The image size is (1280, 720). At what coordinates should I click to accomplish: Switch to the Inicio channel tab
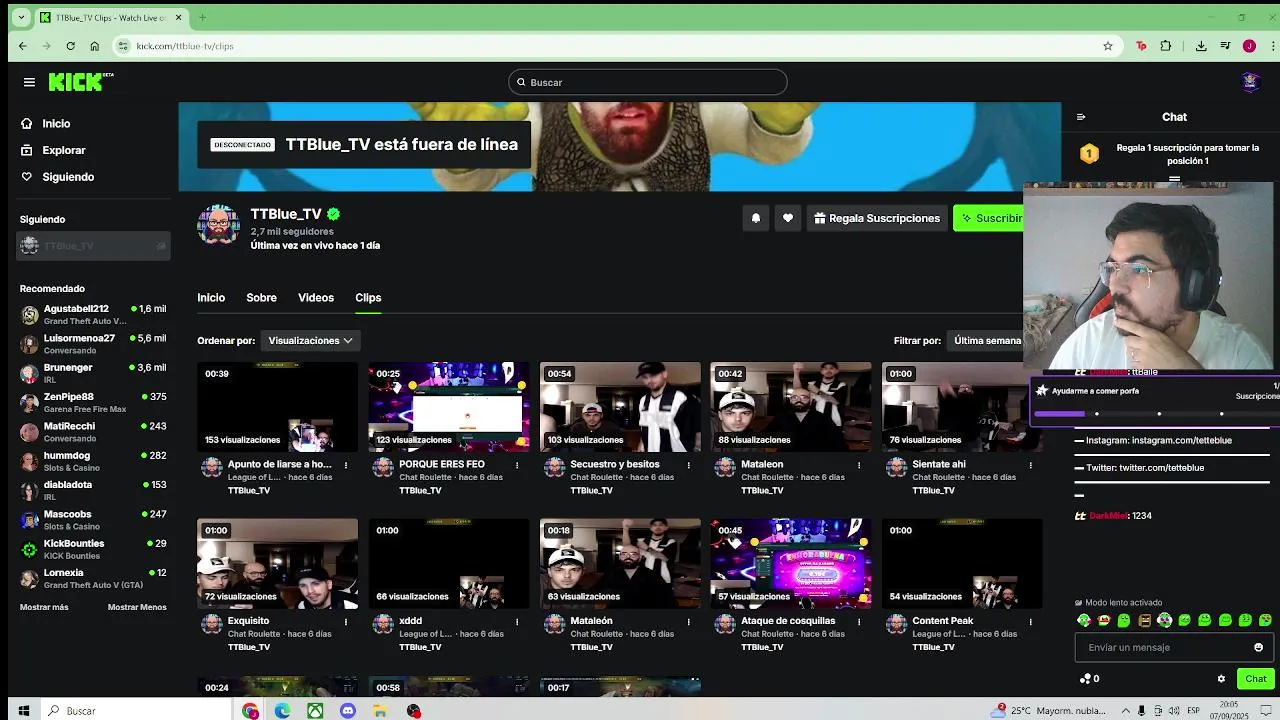click(211, 298)
